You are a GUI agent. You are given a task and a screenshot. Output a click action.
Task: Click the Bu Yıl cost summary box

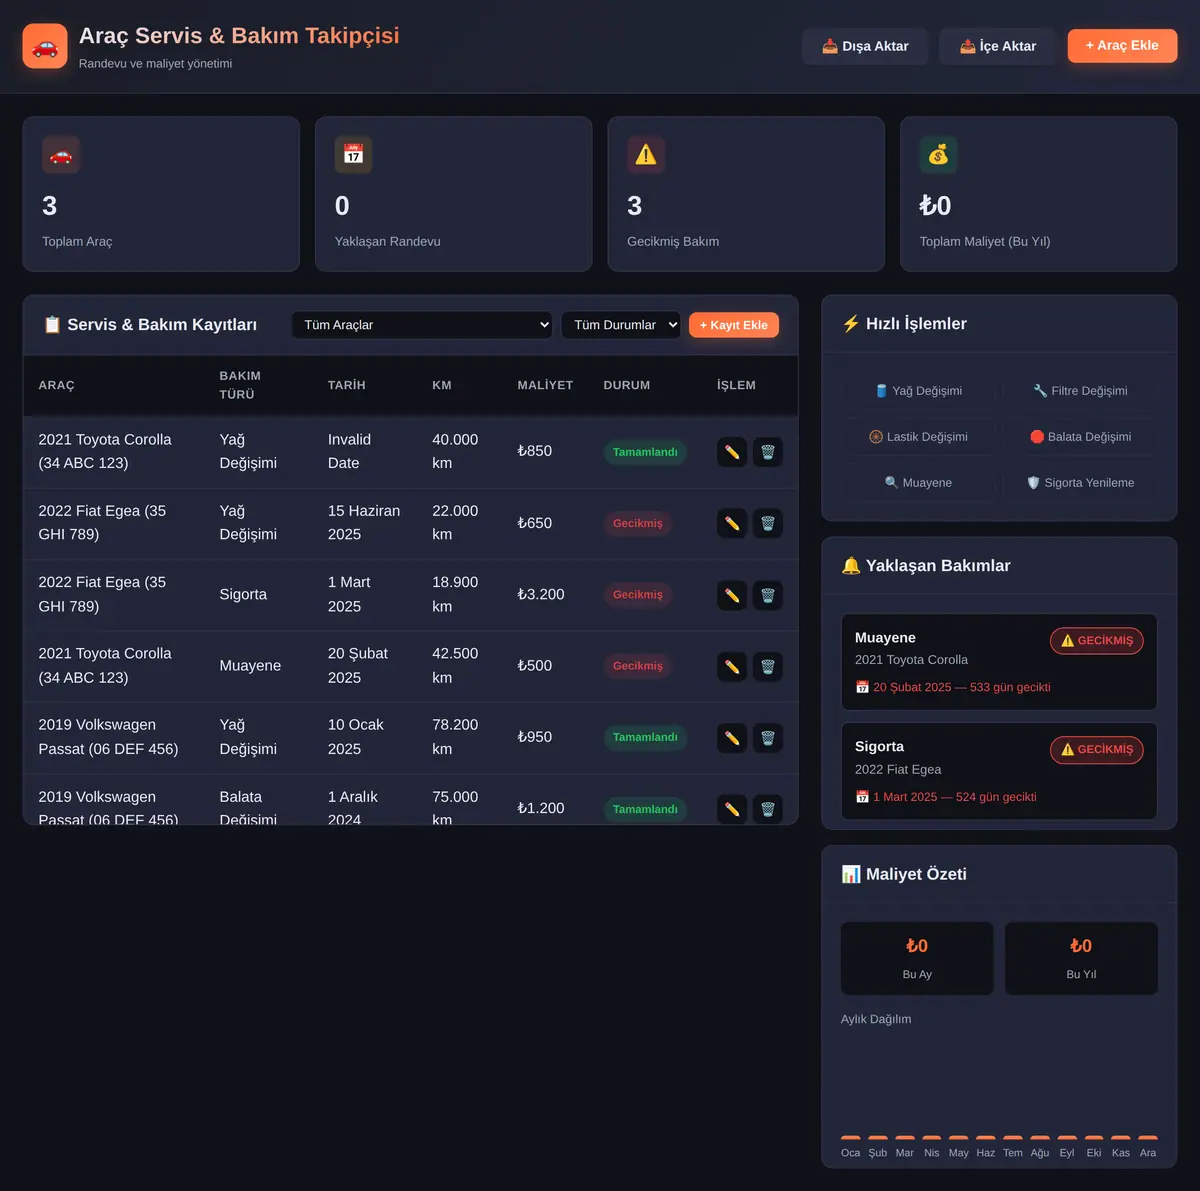coord(1081,958)
